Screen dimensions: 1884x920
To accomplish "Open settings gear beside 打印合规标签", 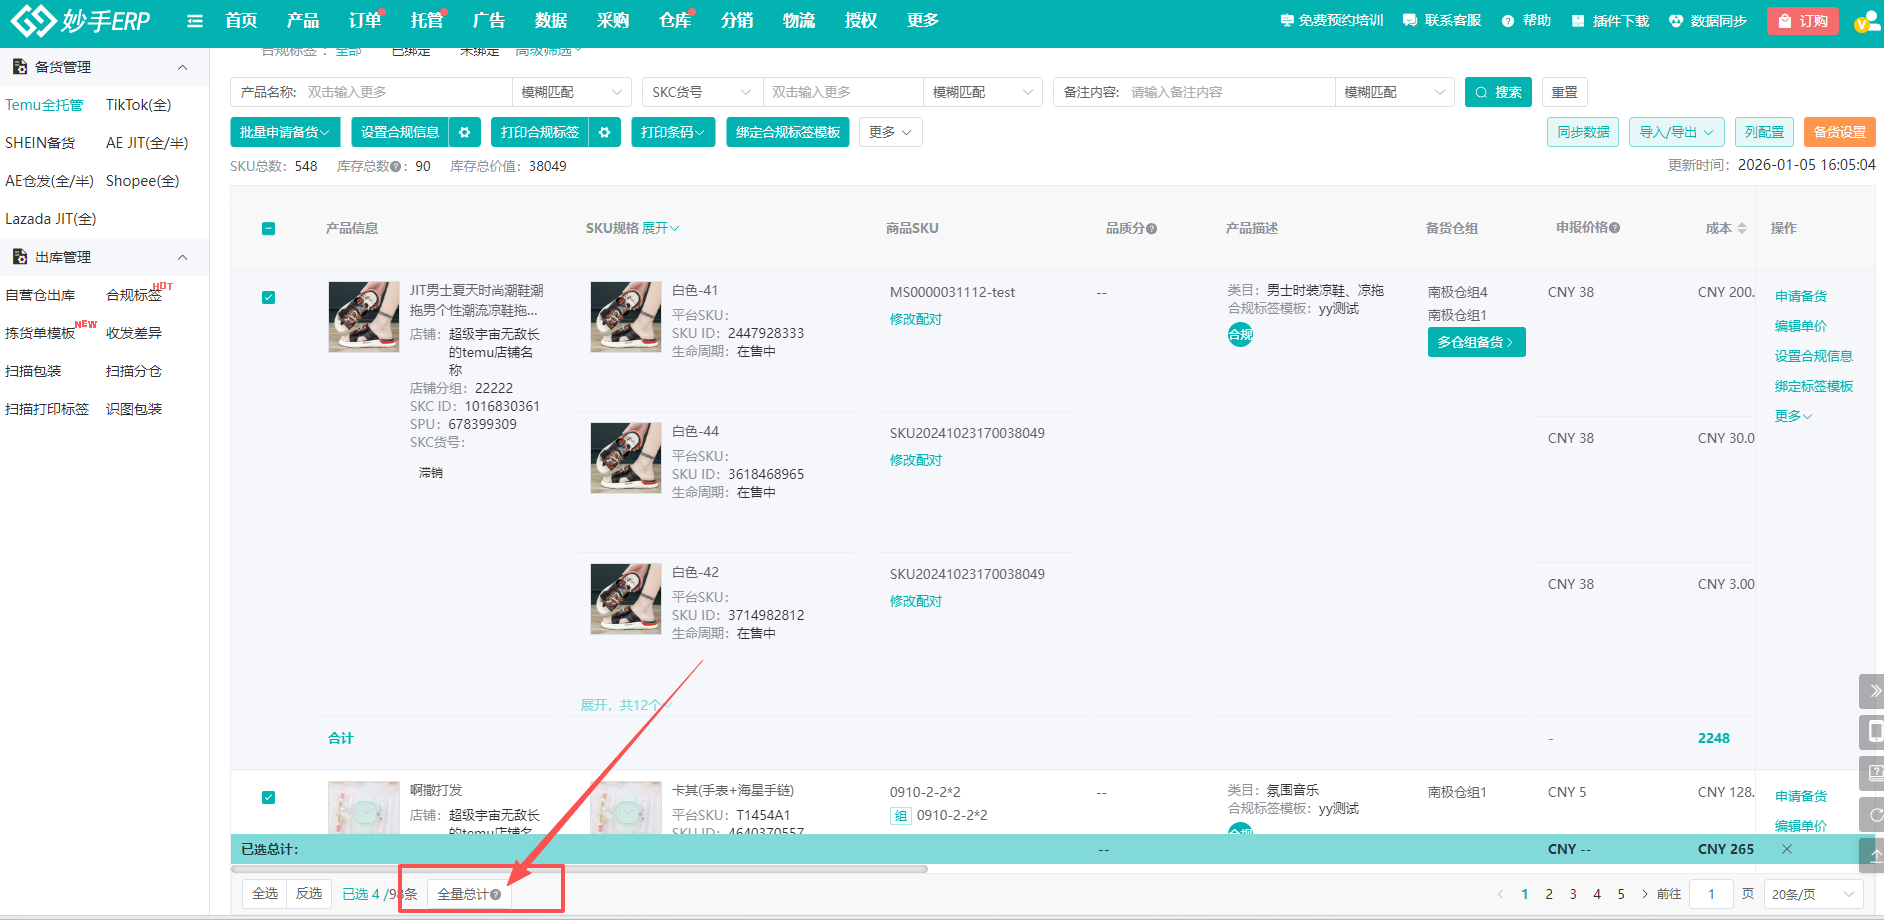I will coord(604,132).
